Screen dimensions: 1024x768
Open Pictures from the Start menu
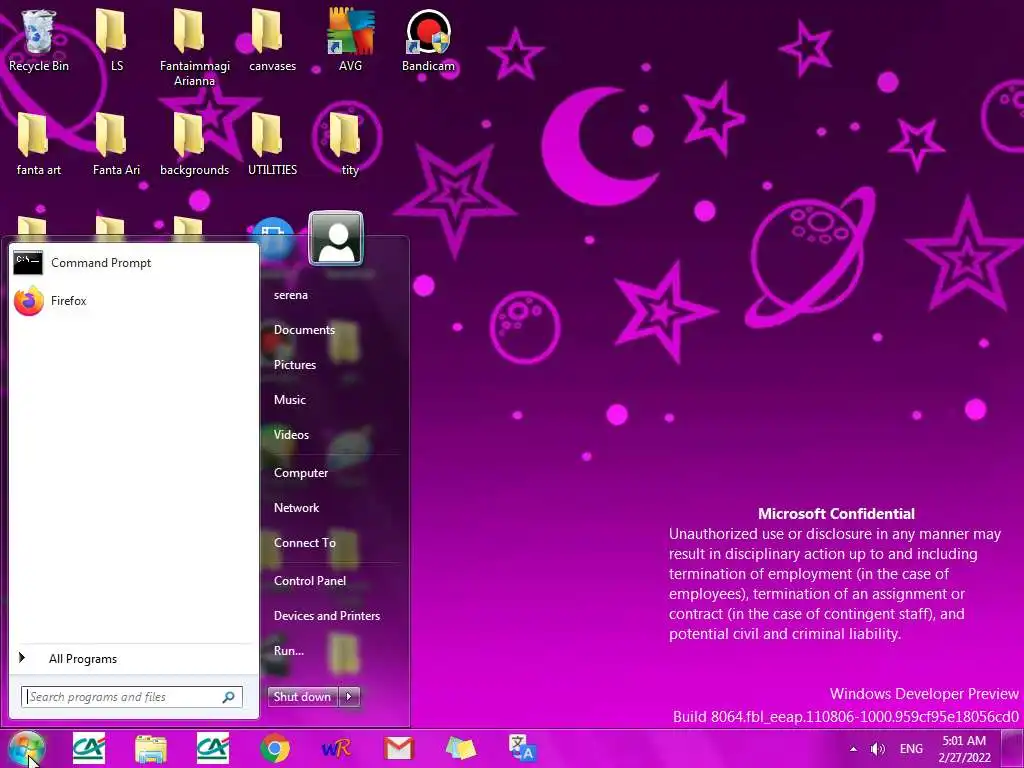(295, 365)
